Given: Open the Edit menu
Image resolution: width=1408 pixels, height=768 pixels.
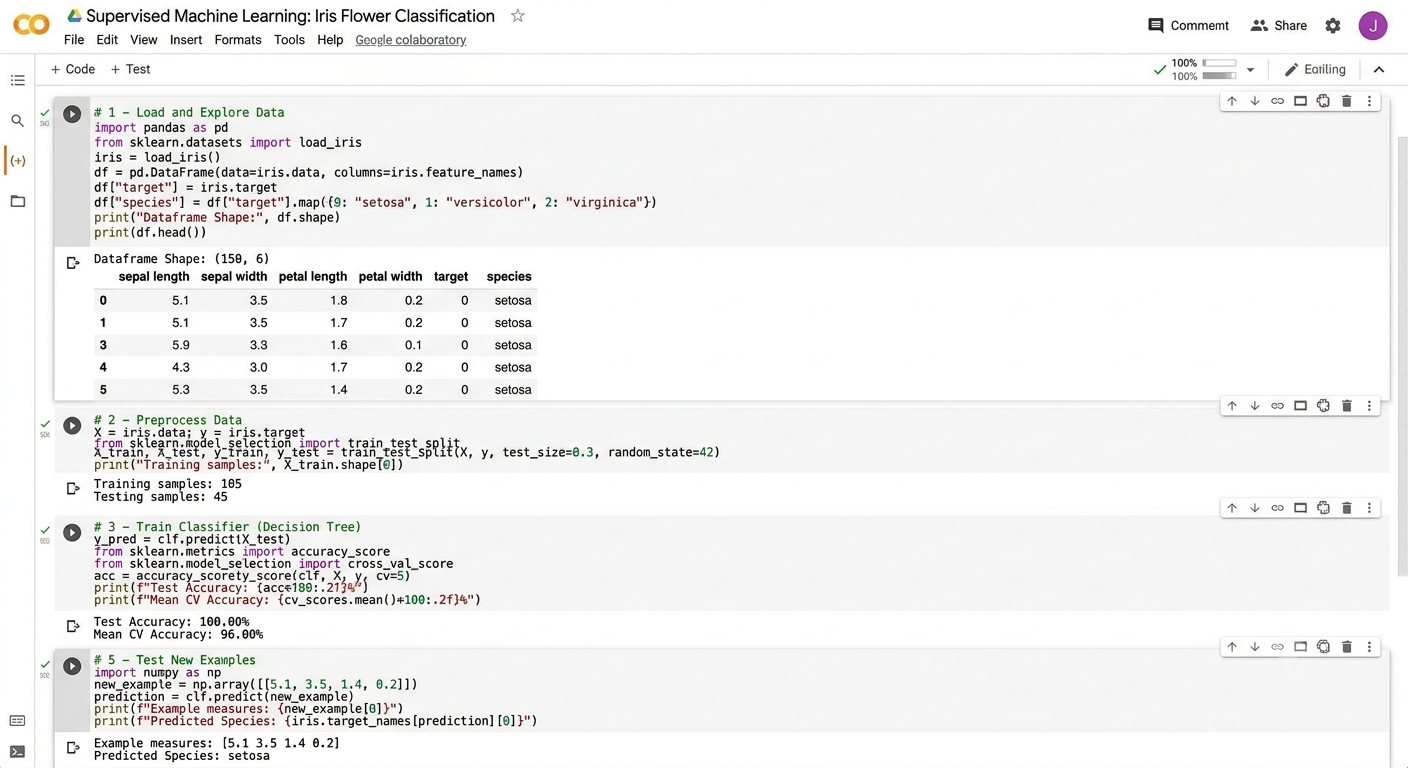Looking at the screenshot, I should (107, 40).
